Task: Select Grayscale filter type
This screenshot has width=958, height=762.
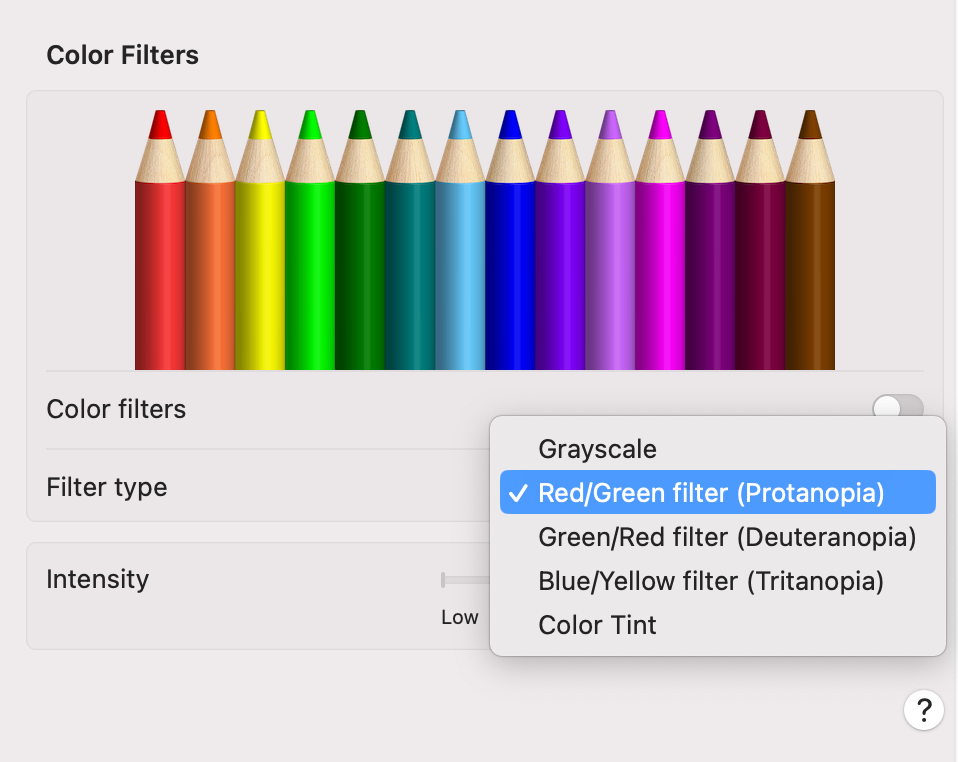Action: click(x=597, y=449)
